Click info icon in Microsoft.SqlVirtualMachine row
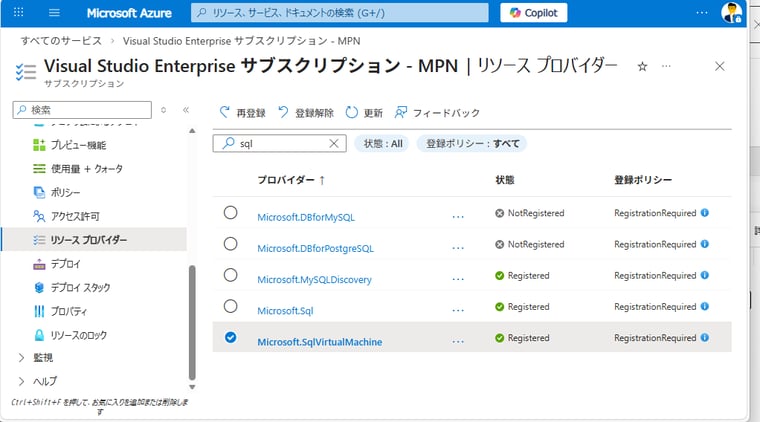 (705, 338)
